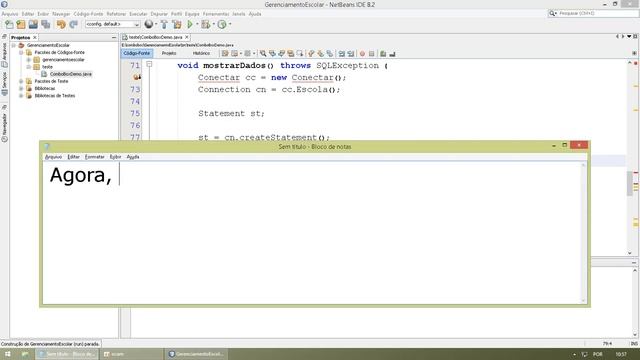640x360 pixels.
Task: Click the Save All toolbar icon
Action: [46, 24]
